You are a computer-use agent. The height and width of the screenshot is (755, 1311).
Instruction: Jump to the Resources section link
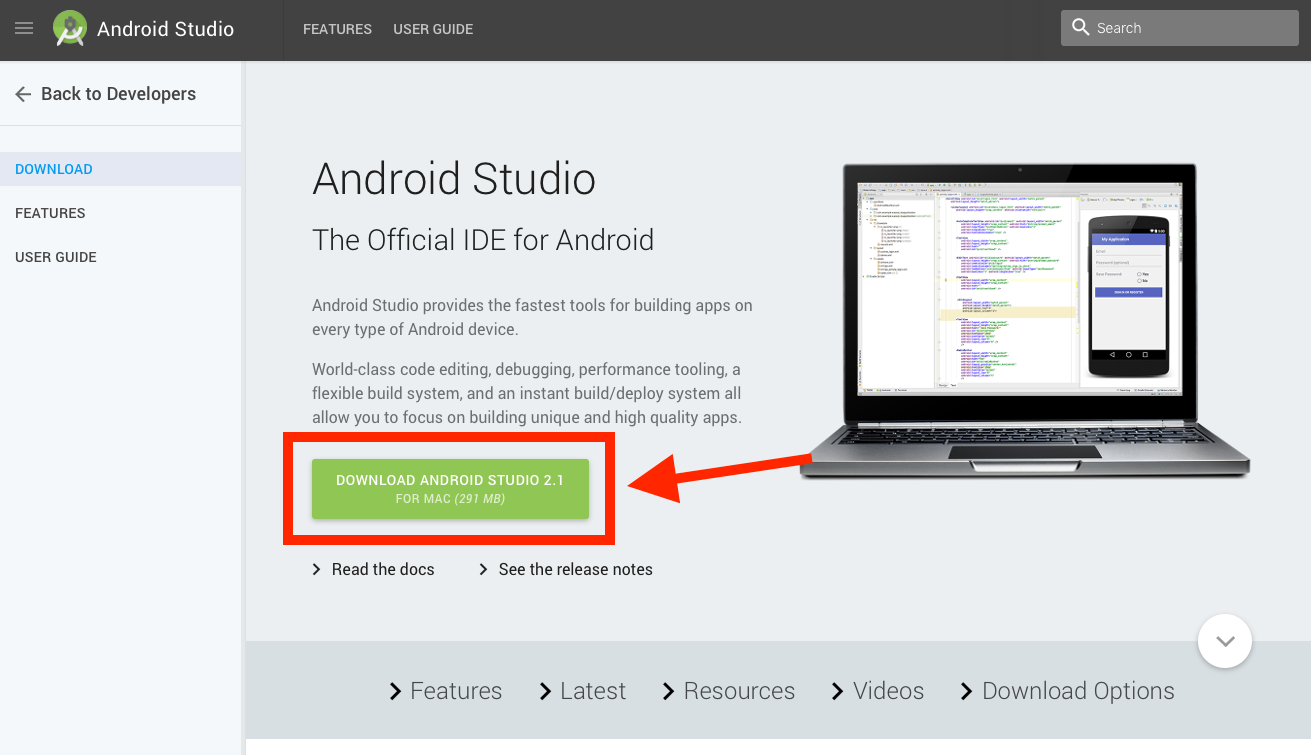tap(739, 691)
